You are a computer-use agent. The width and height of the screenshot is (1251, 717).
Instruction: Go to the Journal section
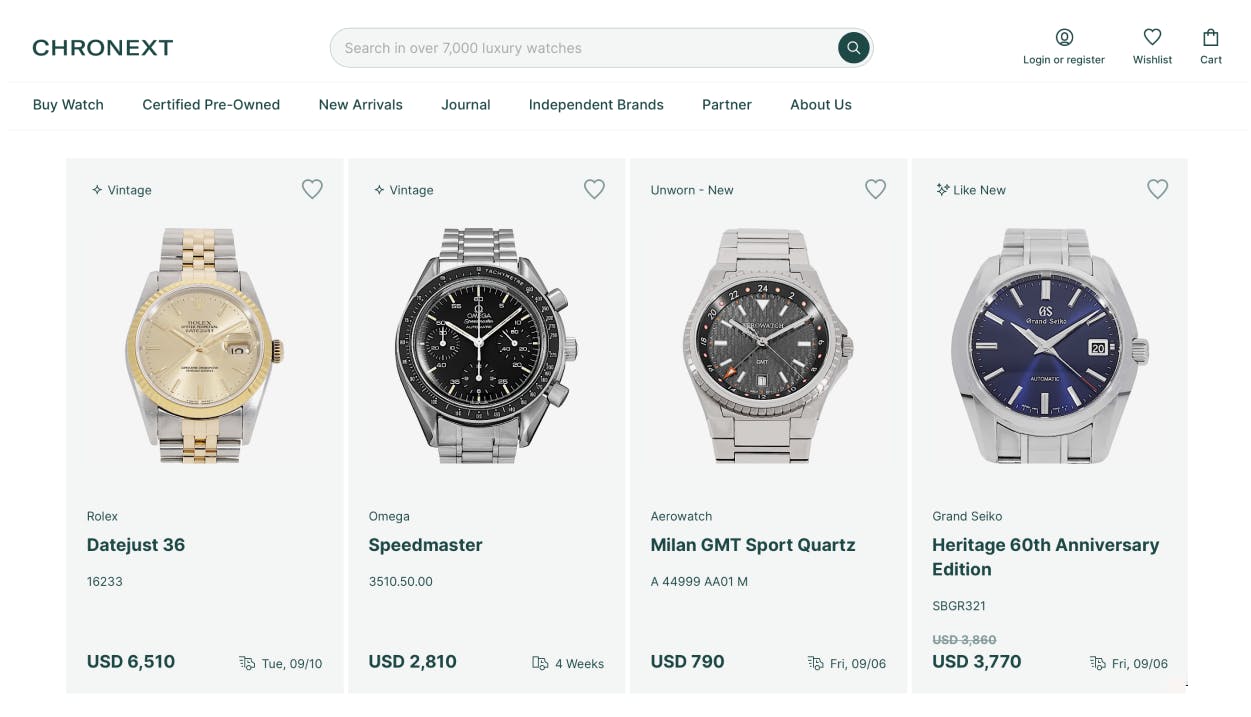[466, 105]
